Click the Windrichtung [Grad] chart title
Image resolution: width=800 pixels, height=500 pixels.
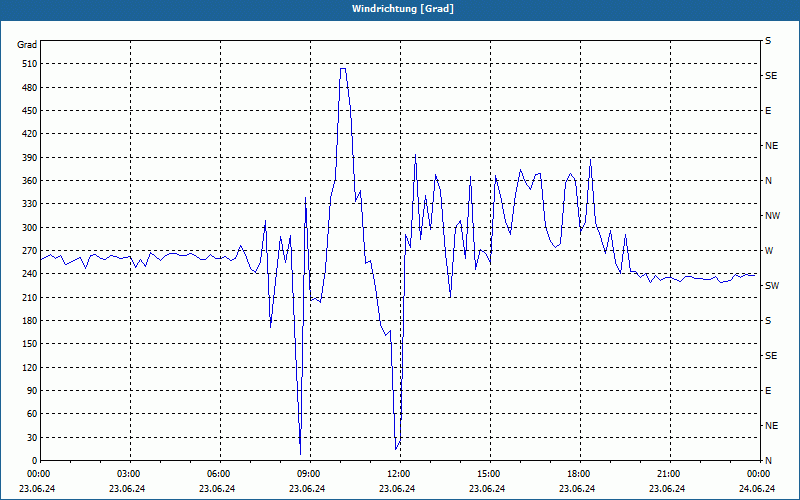403,9
